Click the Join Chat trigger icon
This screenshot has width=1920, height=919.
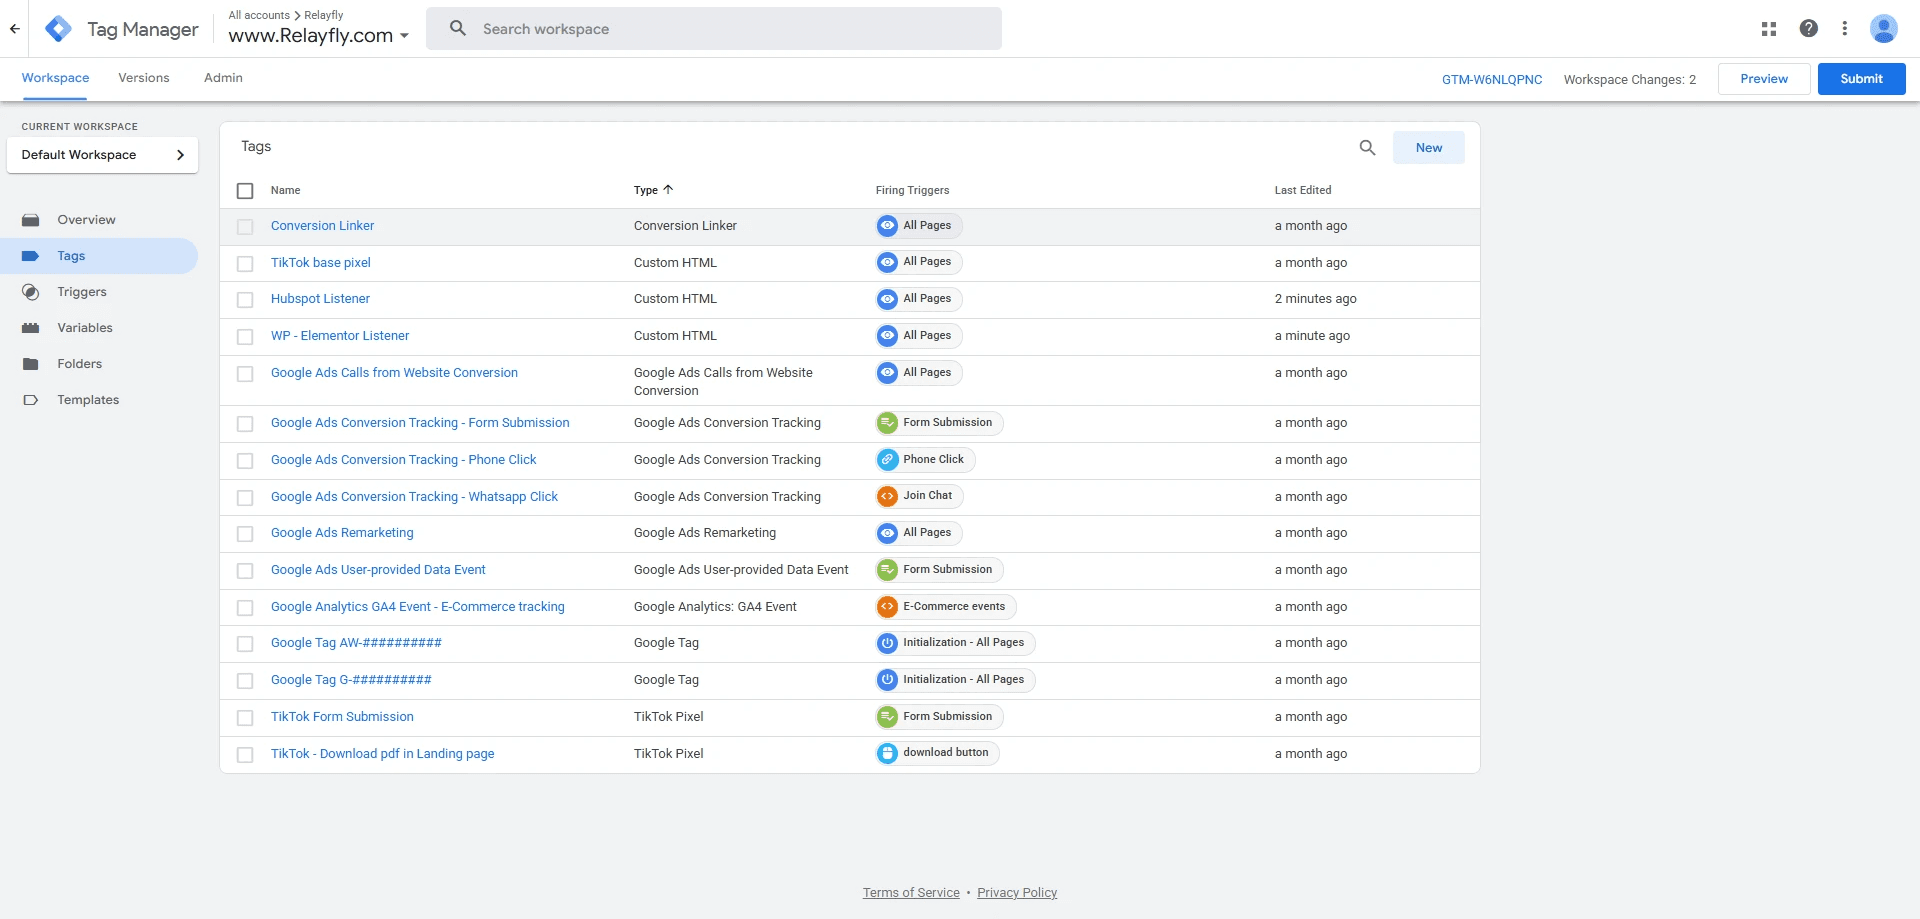coord(887,496)
